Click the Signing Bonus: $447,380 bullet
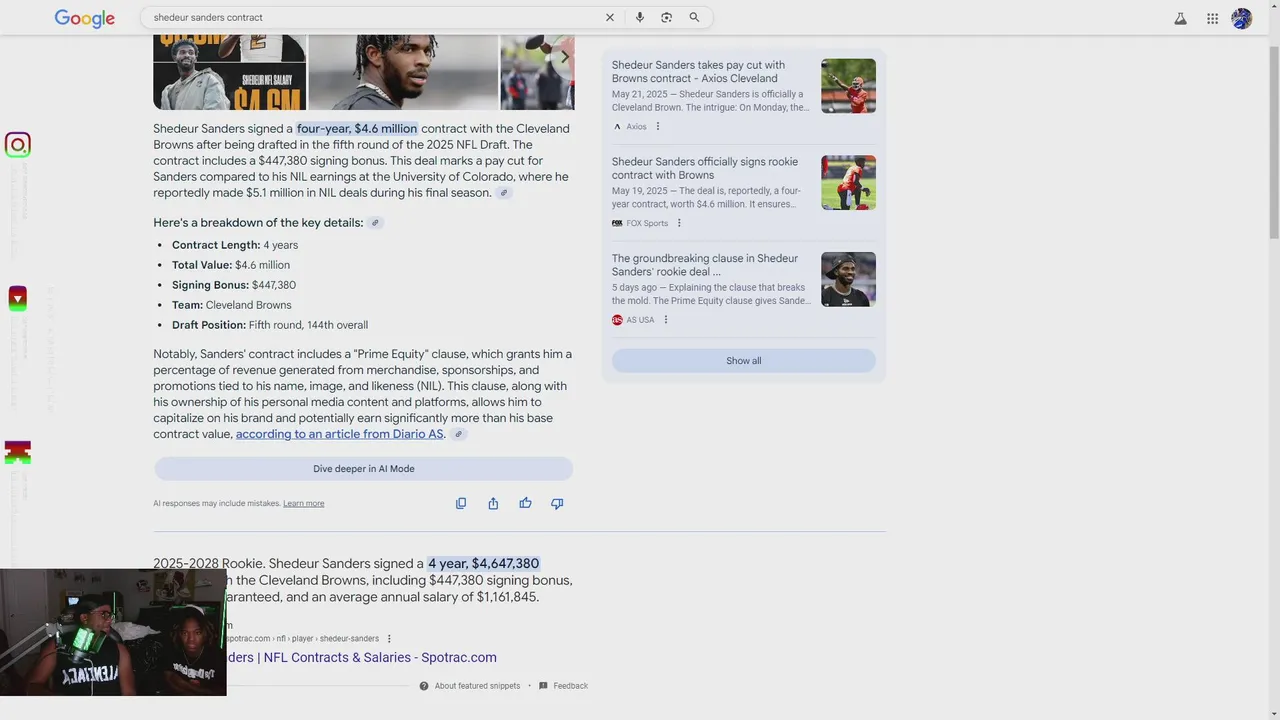The image size is (1280, 720). pyautogui.click(x=234, y=285)
